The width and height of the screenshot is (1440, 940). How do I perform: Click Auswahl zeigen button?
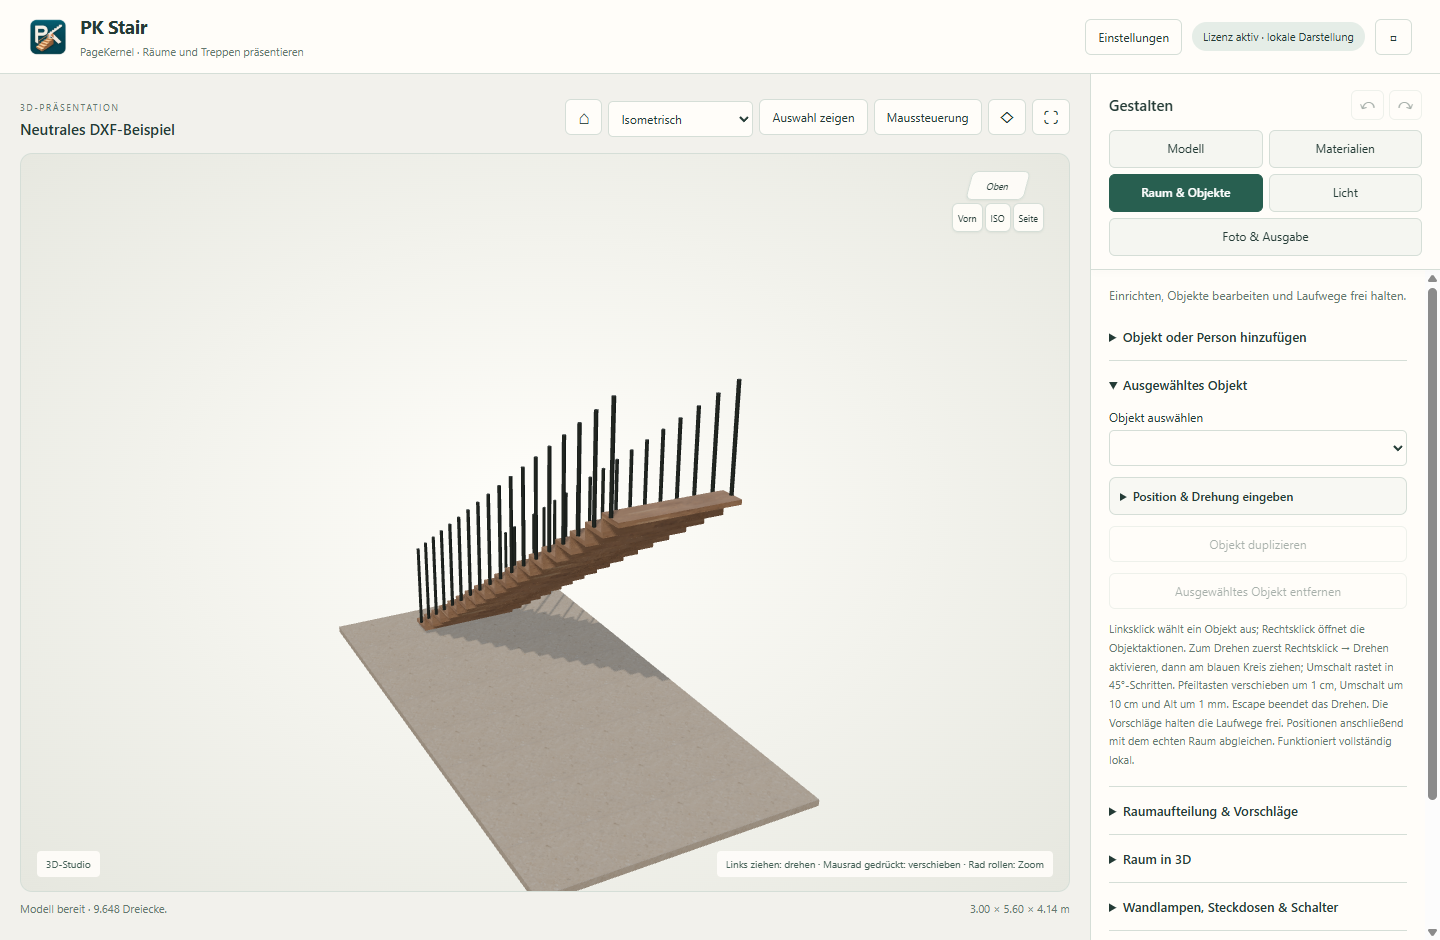pos(813,117)
